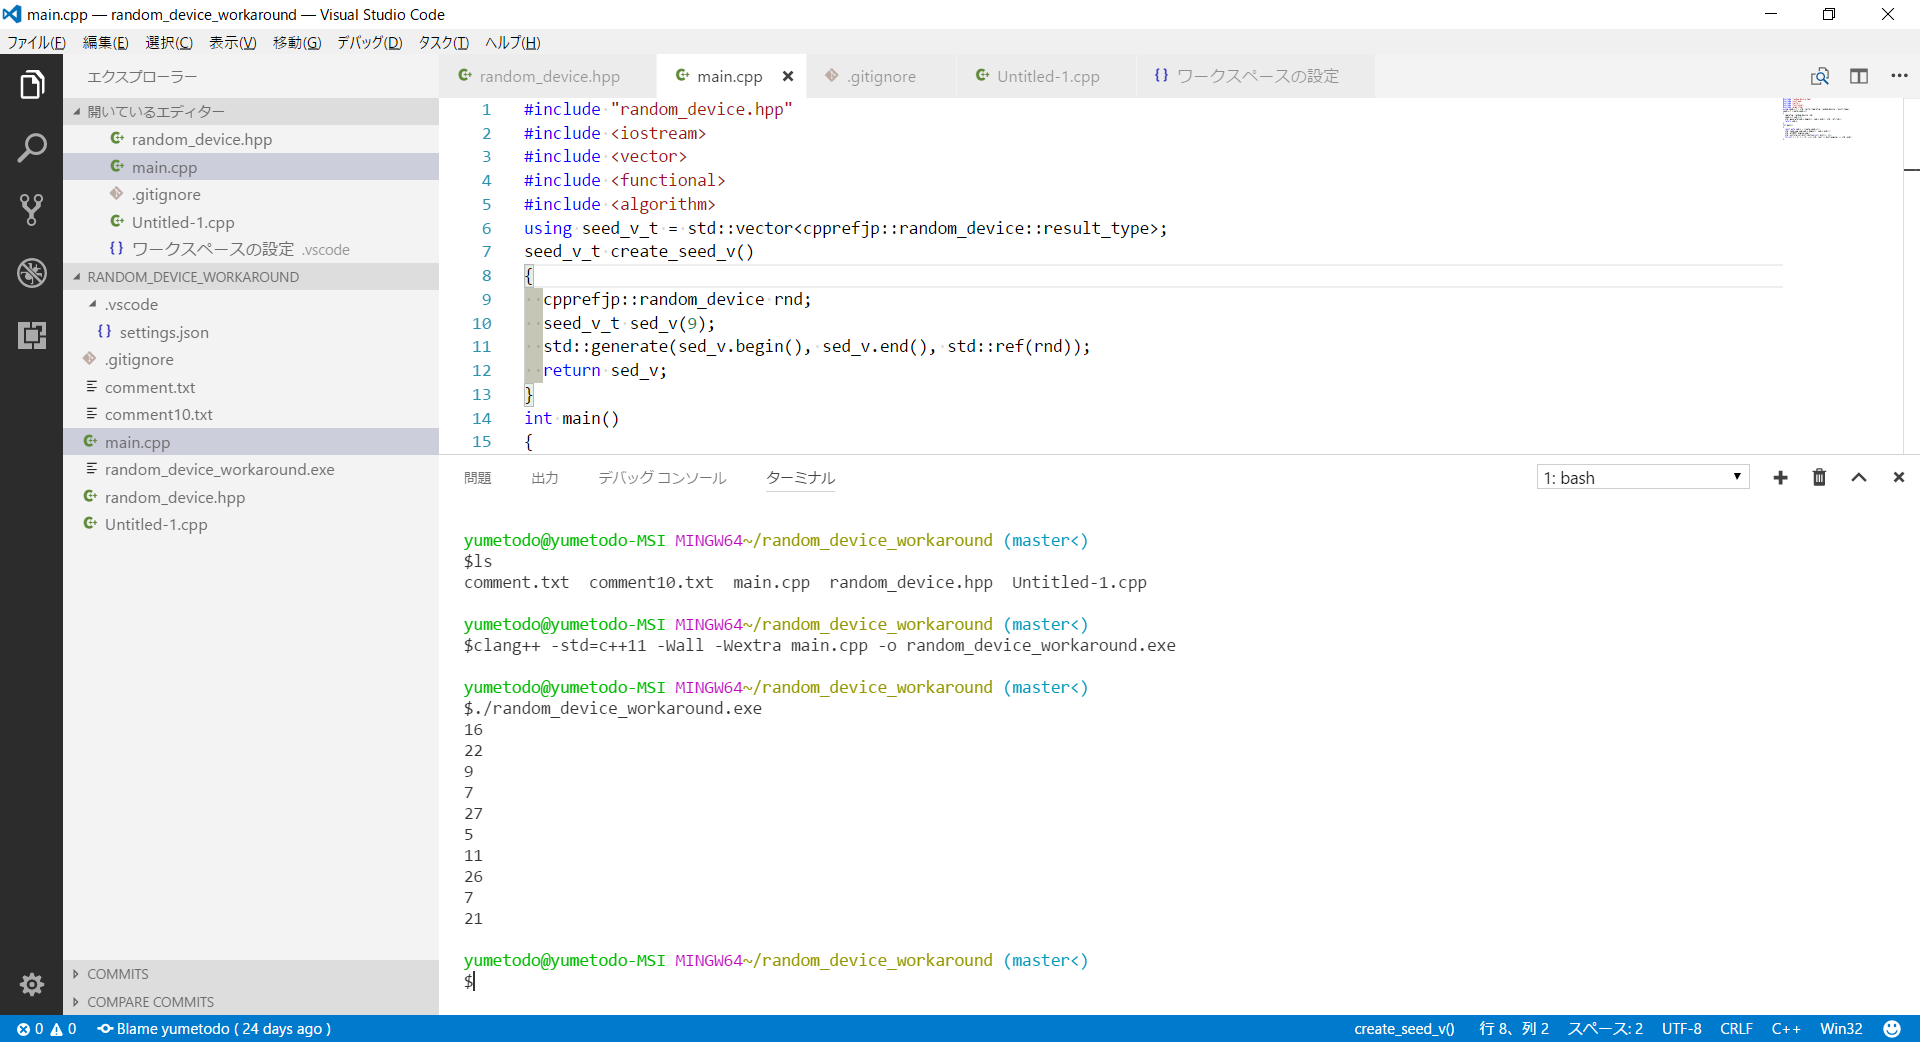Viewport: 1920px width, 1042px height.
Task: Open the Extensions view
Action: click(x=33, y=336)
